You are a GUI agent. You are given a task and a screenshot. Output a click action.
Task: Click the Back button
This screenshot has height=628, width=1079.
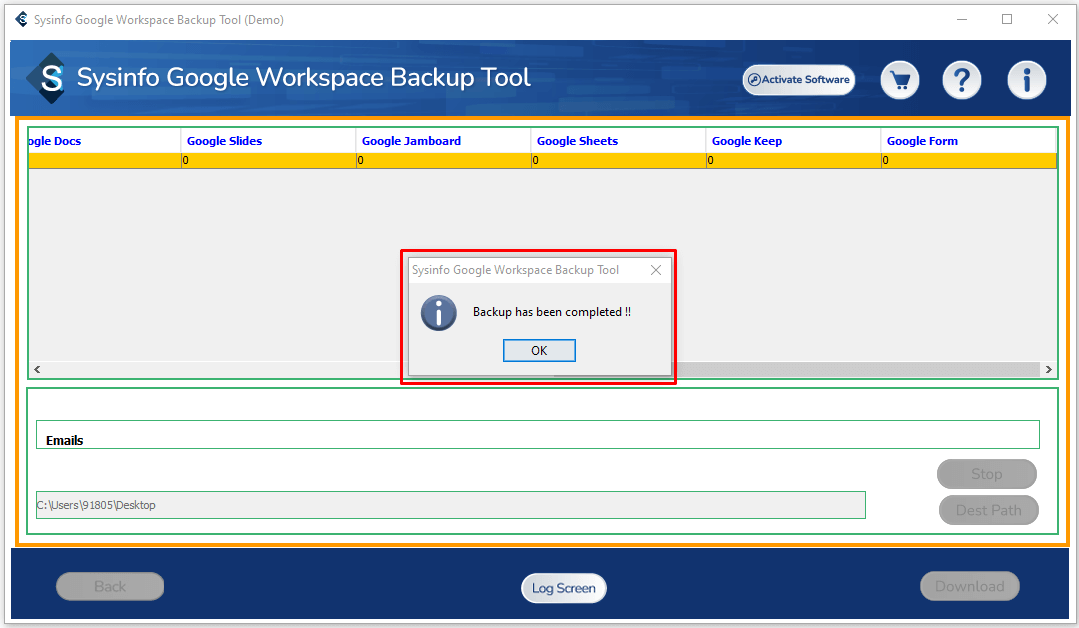pos(110,587)
